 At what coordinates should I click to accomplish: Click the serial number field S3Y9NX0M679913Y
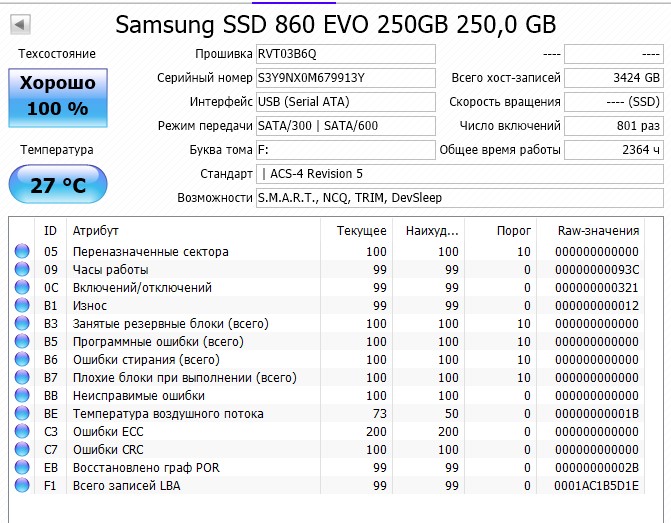pos(346,78)
